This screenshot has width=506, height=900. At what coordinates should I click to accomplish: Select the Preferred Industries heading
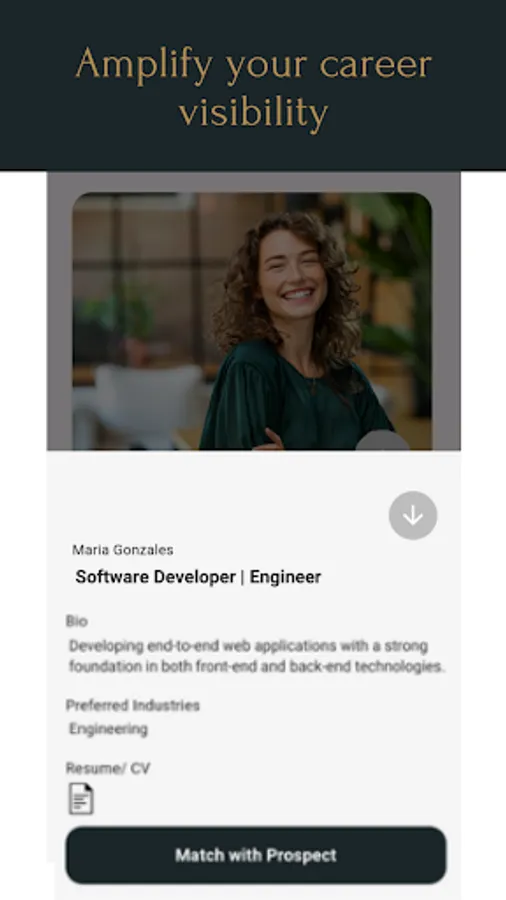133,705
